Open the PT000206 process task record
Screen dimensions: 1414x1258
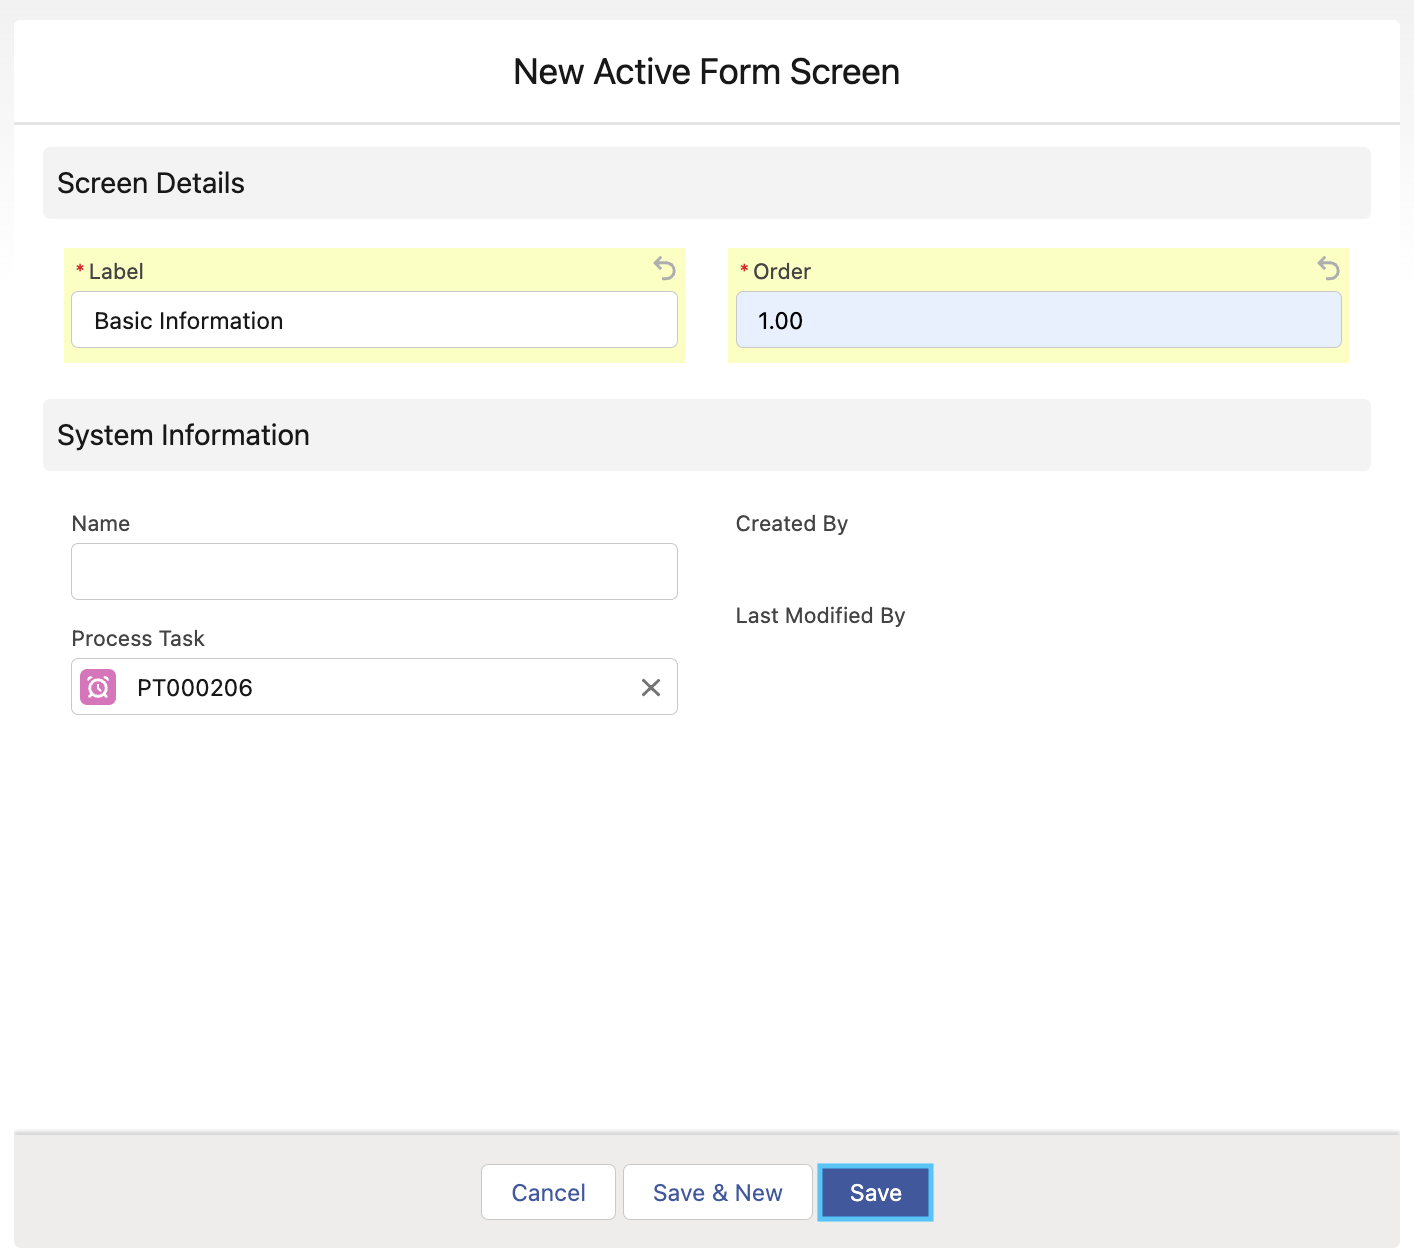click(196, 687)
